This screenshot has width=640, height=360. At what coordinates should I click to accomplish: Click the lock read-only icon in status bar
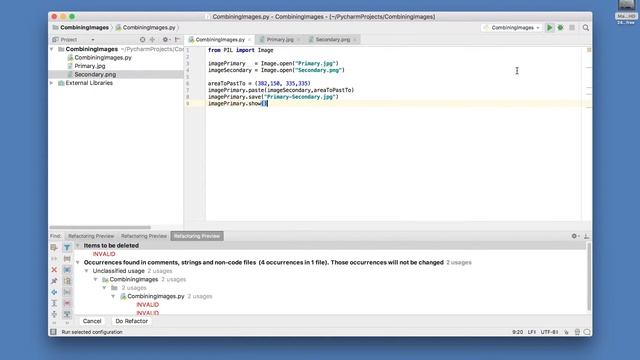567,332
